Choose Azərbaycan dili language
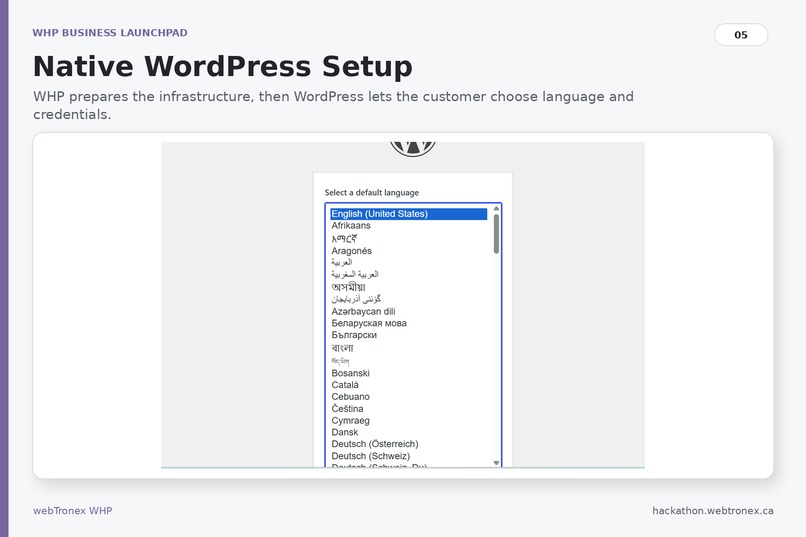Viewport: 806px width, 537px height. (x=363, y=311)
